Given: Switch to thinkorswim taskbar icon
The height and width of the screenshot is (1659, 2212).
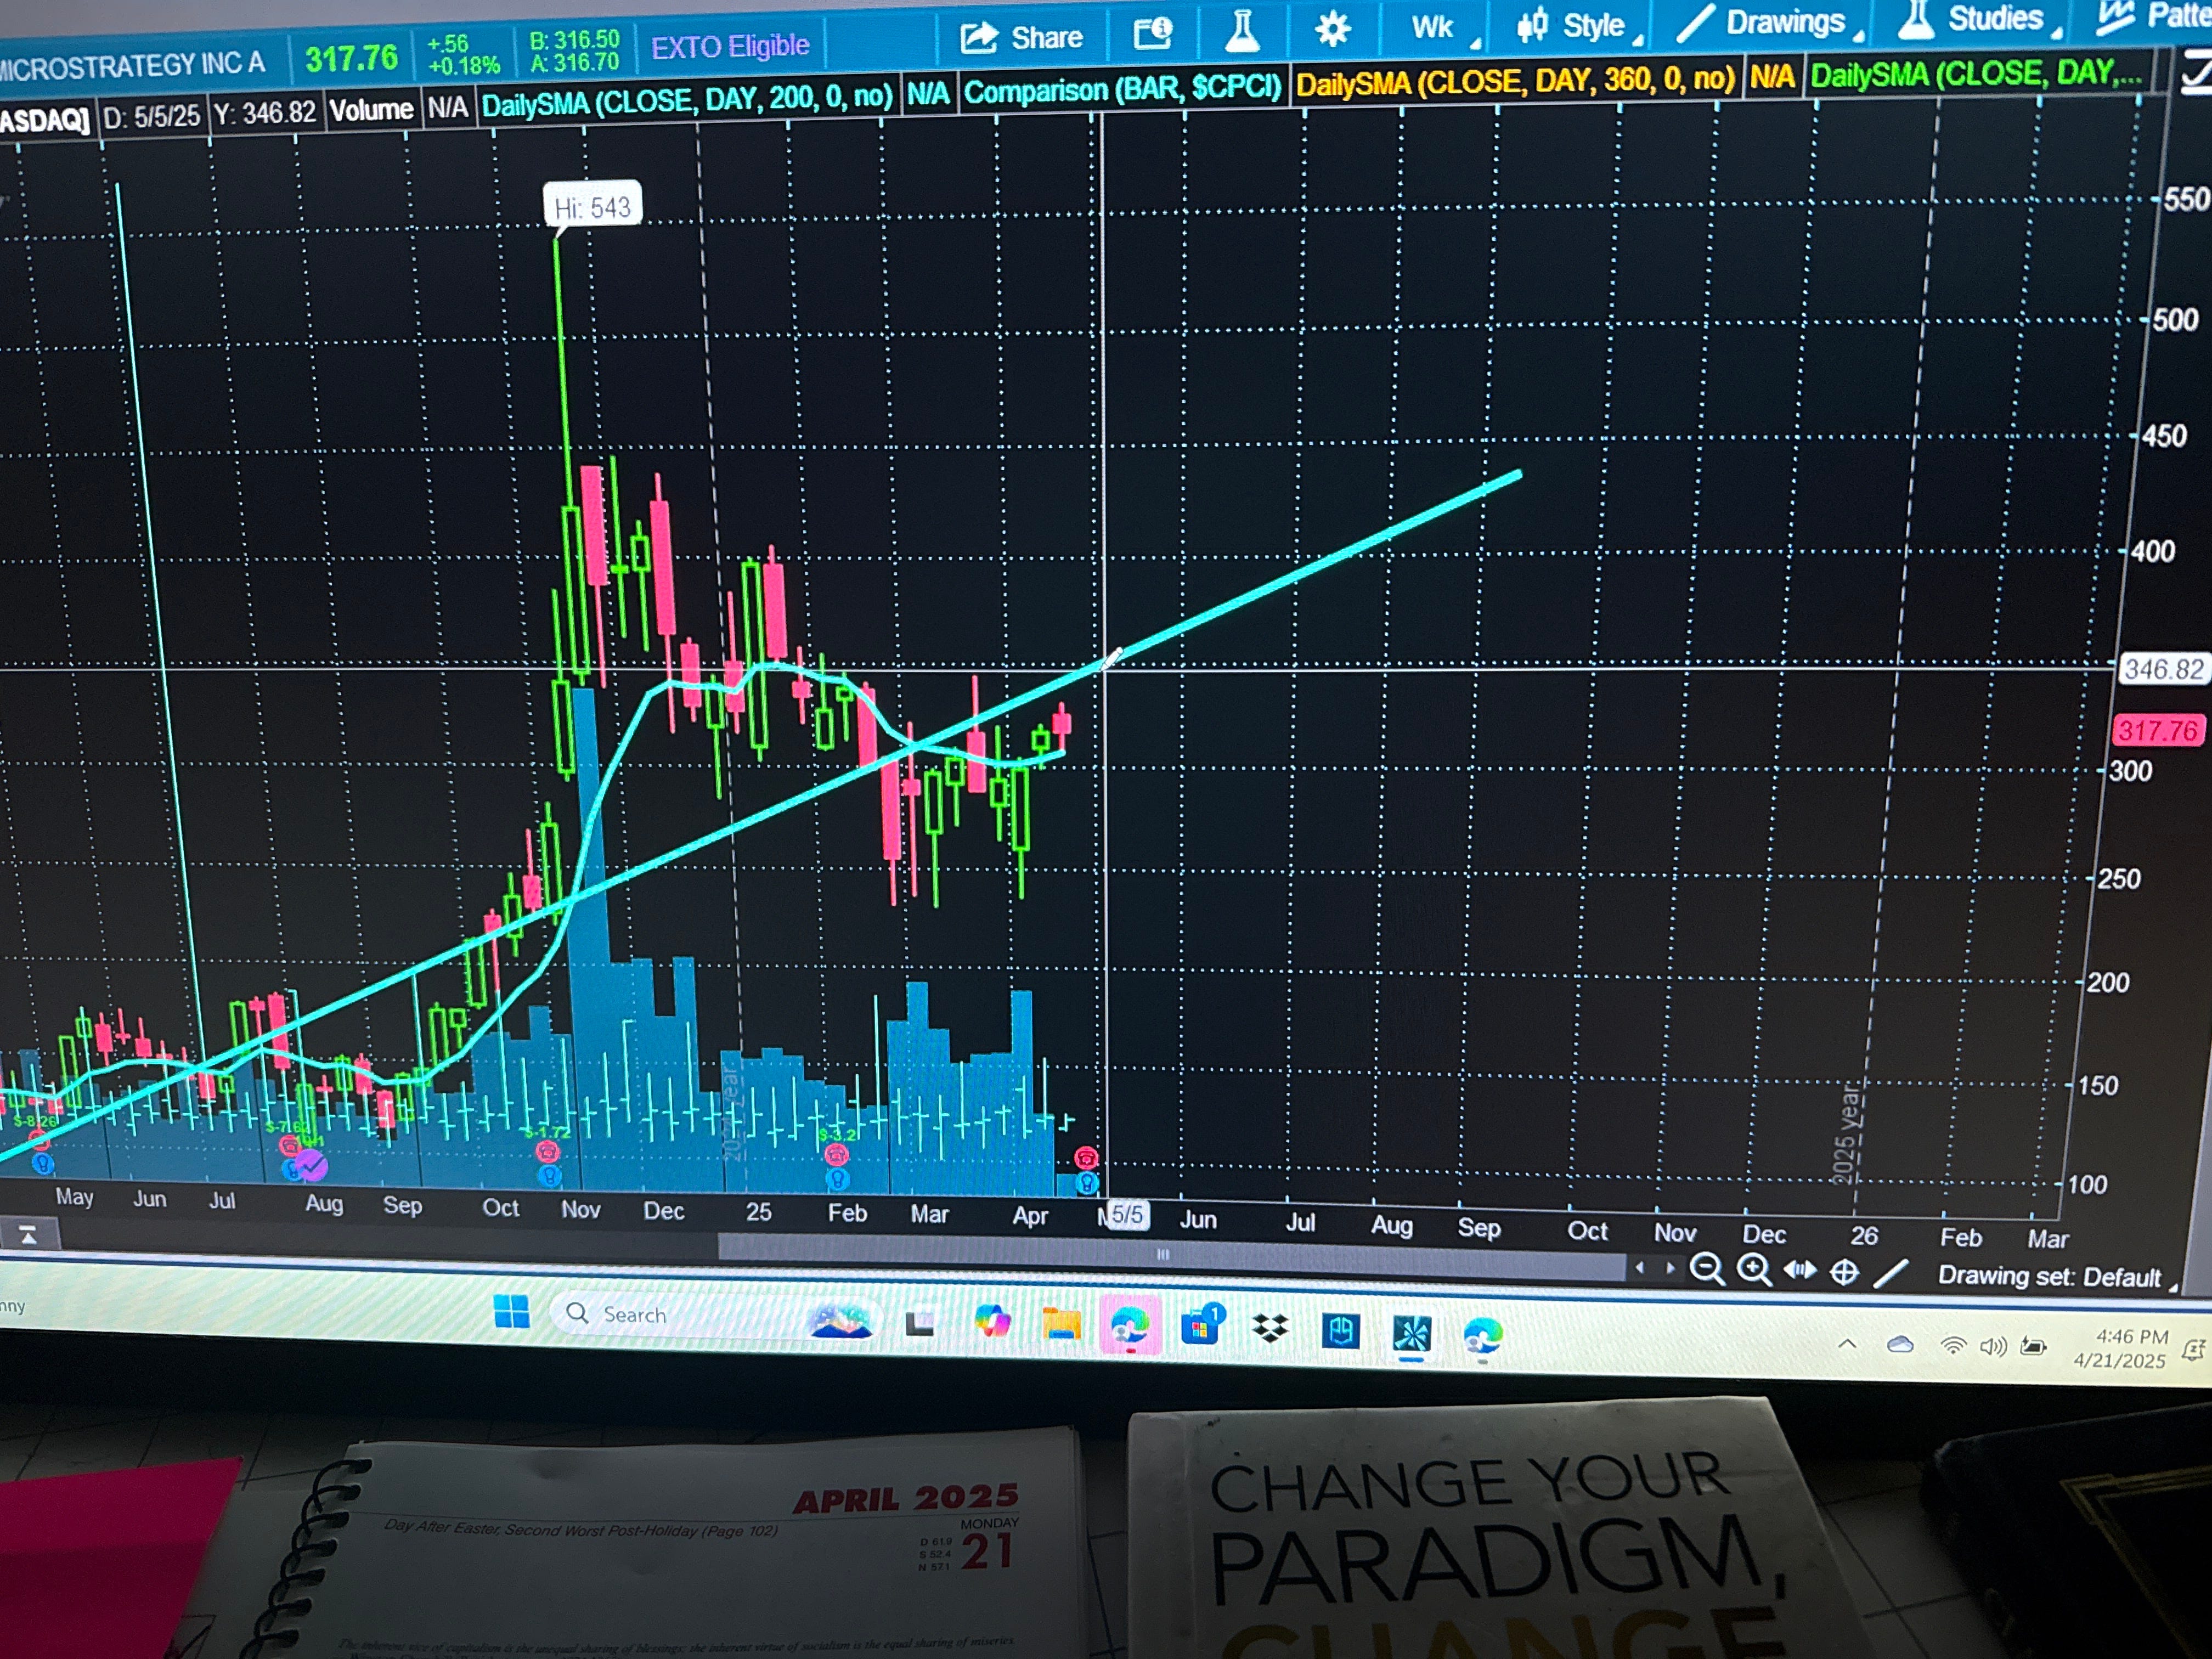Looking at the screenshot, I should coord(1412,1334).
